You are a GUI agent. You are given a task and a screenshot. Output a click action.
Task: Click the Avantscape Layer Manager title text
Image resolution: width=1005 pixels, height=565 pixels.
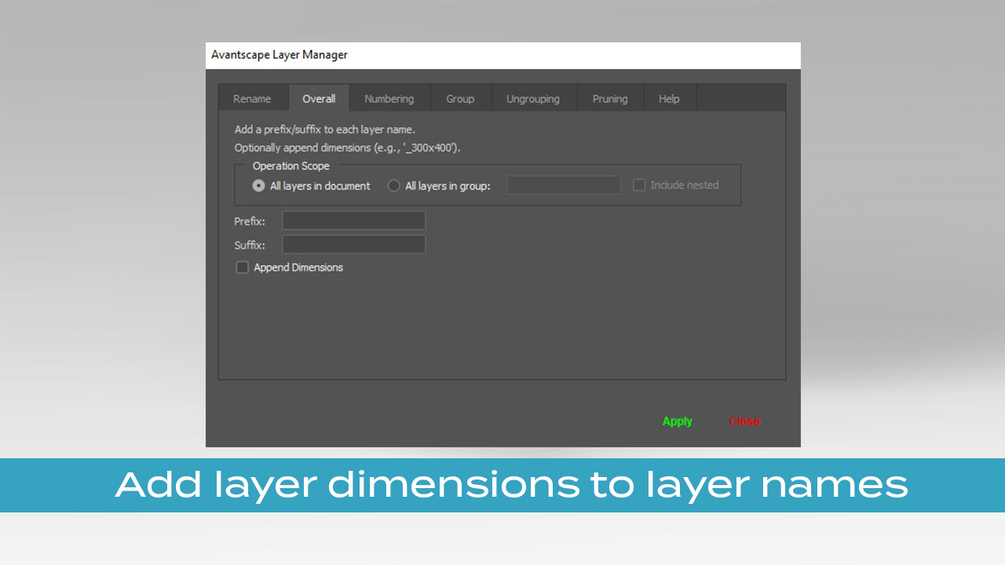[x=279, y=55]
